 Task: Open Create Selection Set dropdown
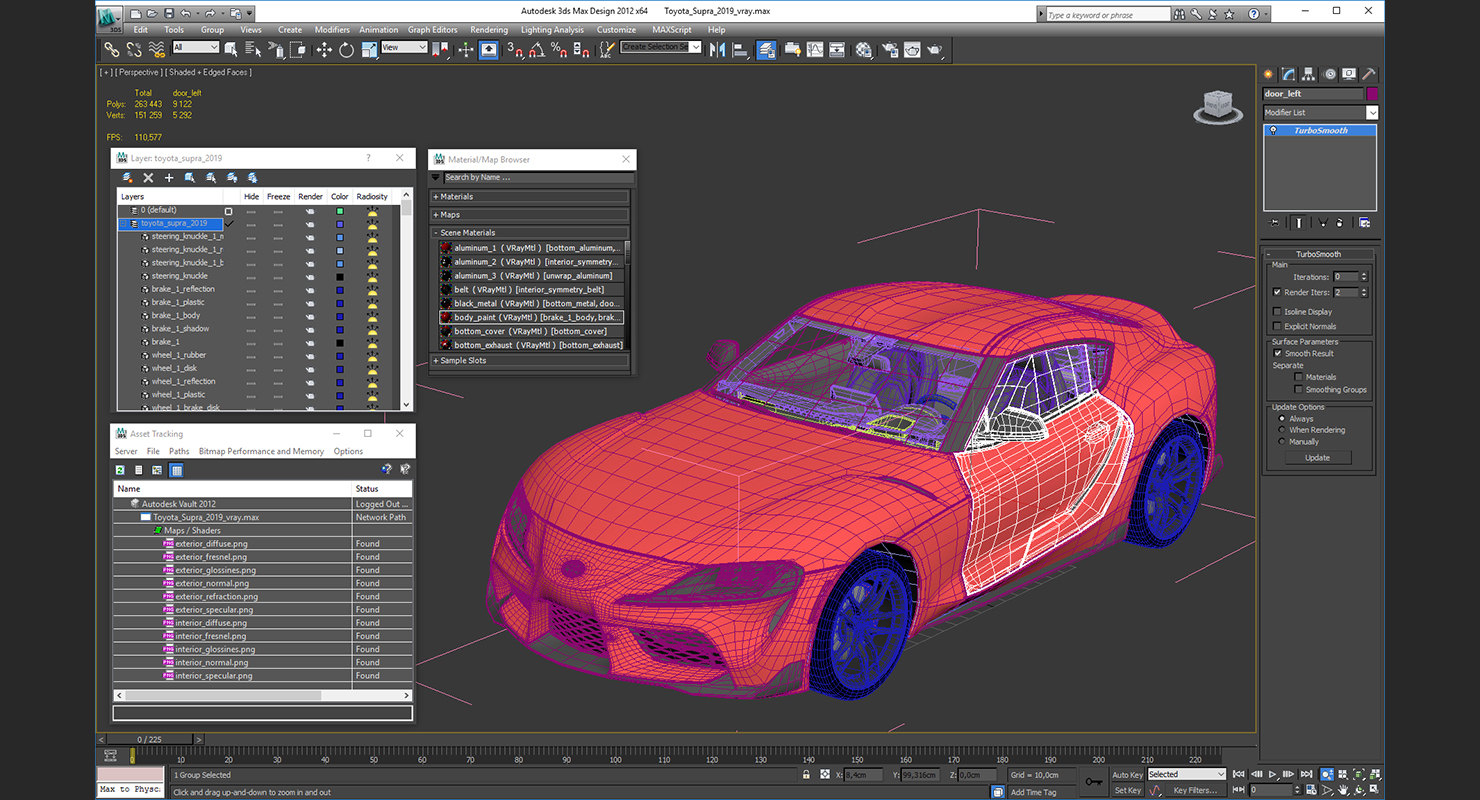[x=660, y=47]
